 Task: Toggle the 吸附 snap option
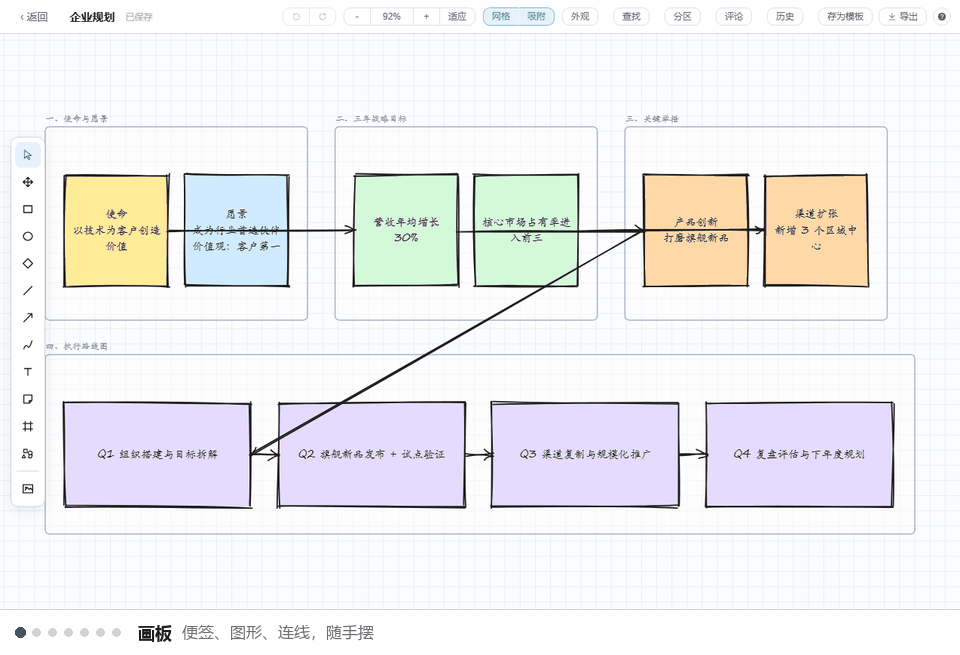tap(536, 17)
